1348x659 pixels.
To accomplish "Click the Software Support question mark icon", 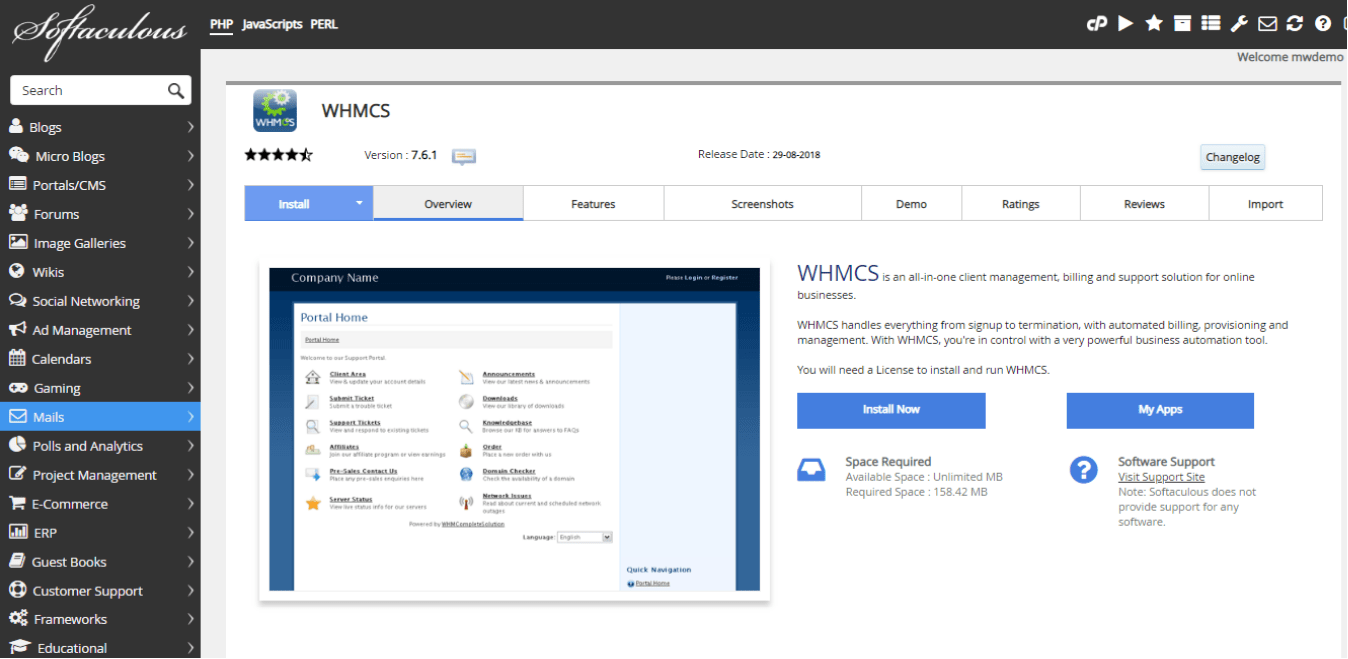I will [1083, 469].
